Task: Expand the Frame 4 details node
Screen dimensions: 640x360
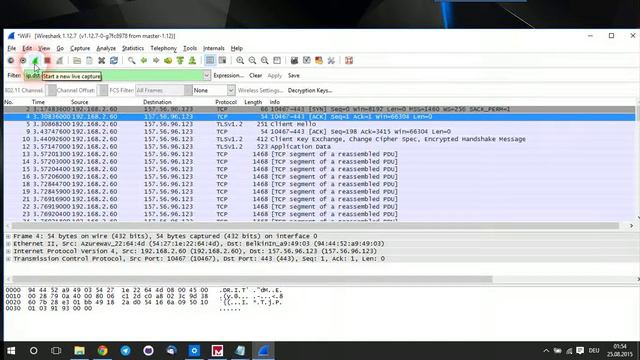Action: 8,236
